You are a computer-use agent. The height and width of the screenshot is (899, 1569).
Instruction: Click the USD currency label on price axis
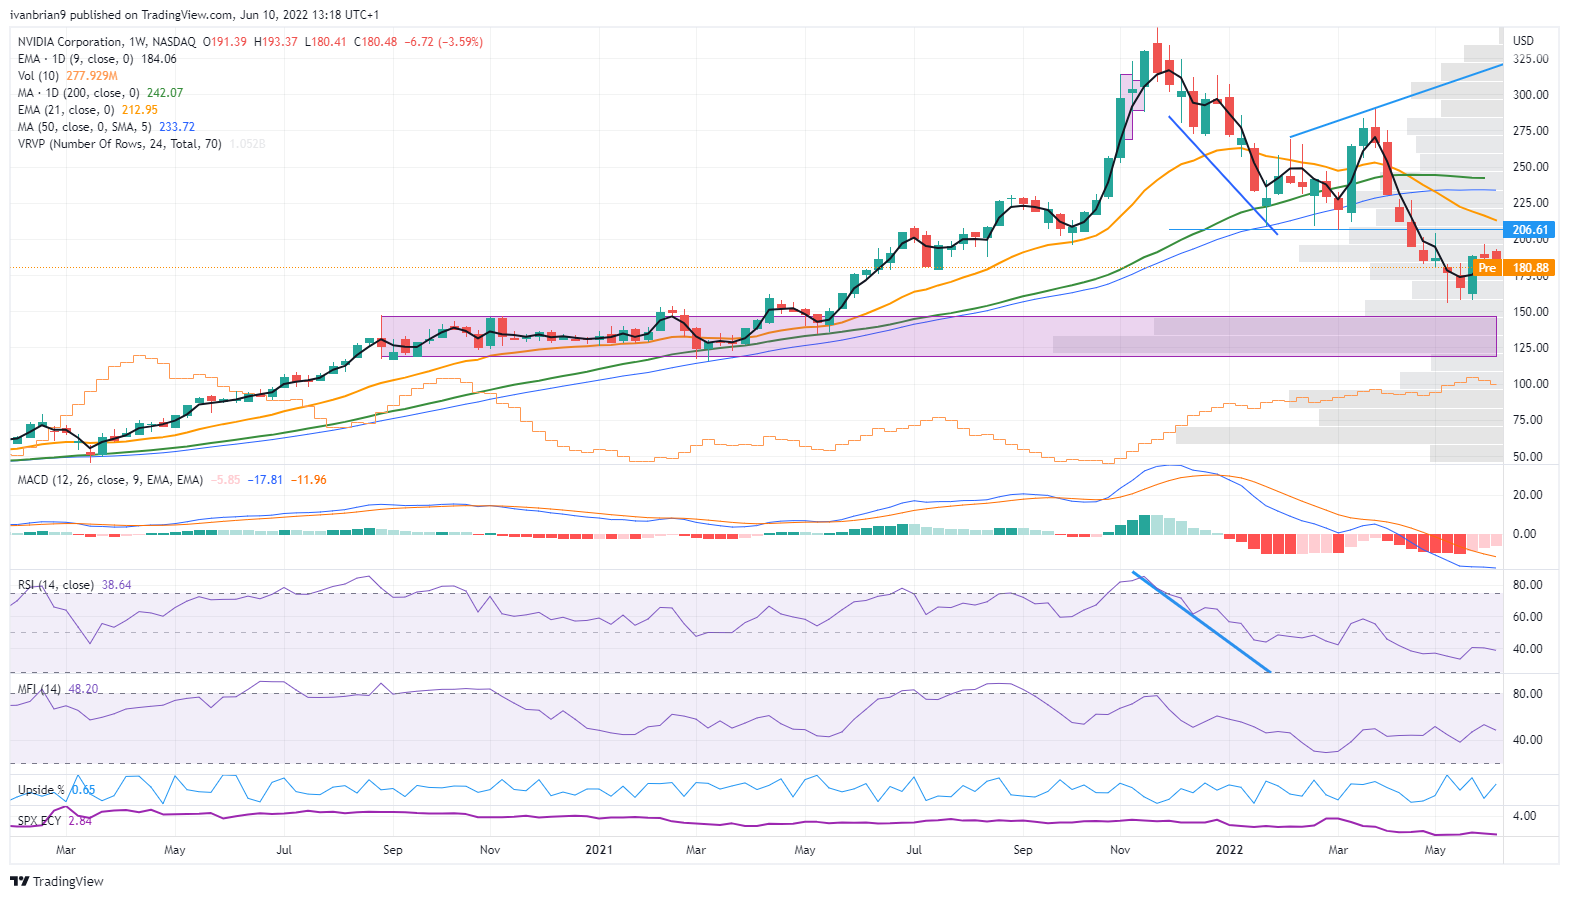tap(1523, 41)
